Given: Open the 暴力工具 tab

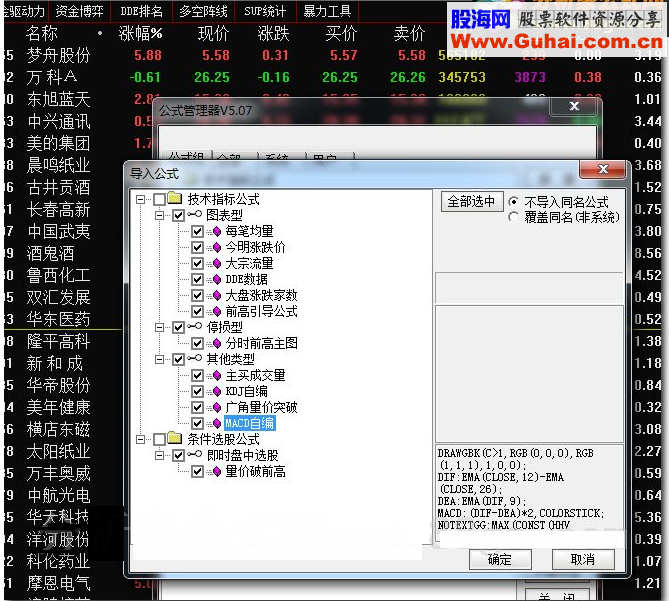Looking at the screenshot, I should (327, 11).
